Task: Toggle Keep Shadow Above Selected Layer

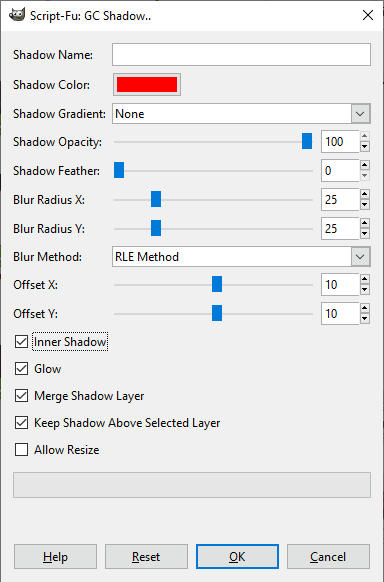Action: [22, 422]
